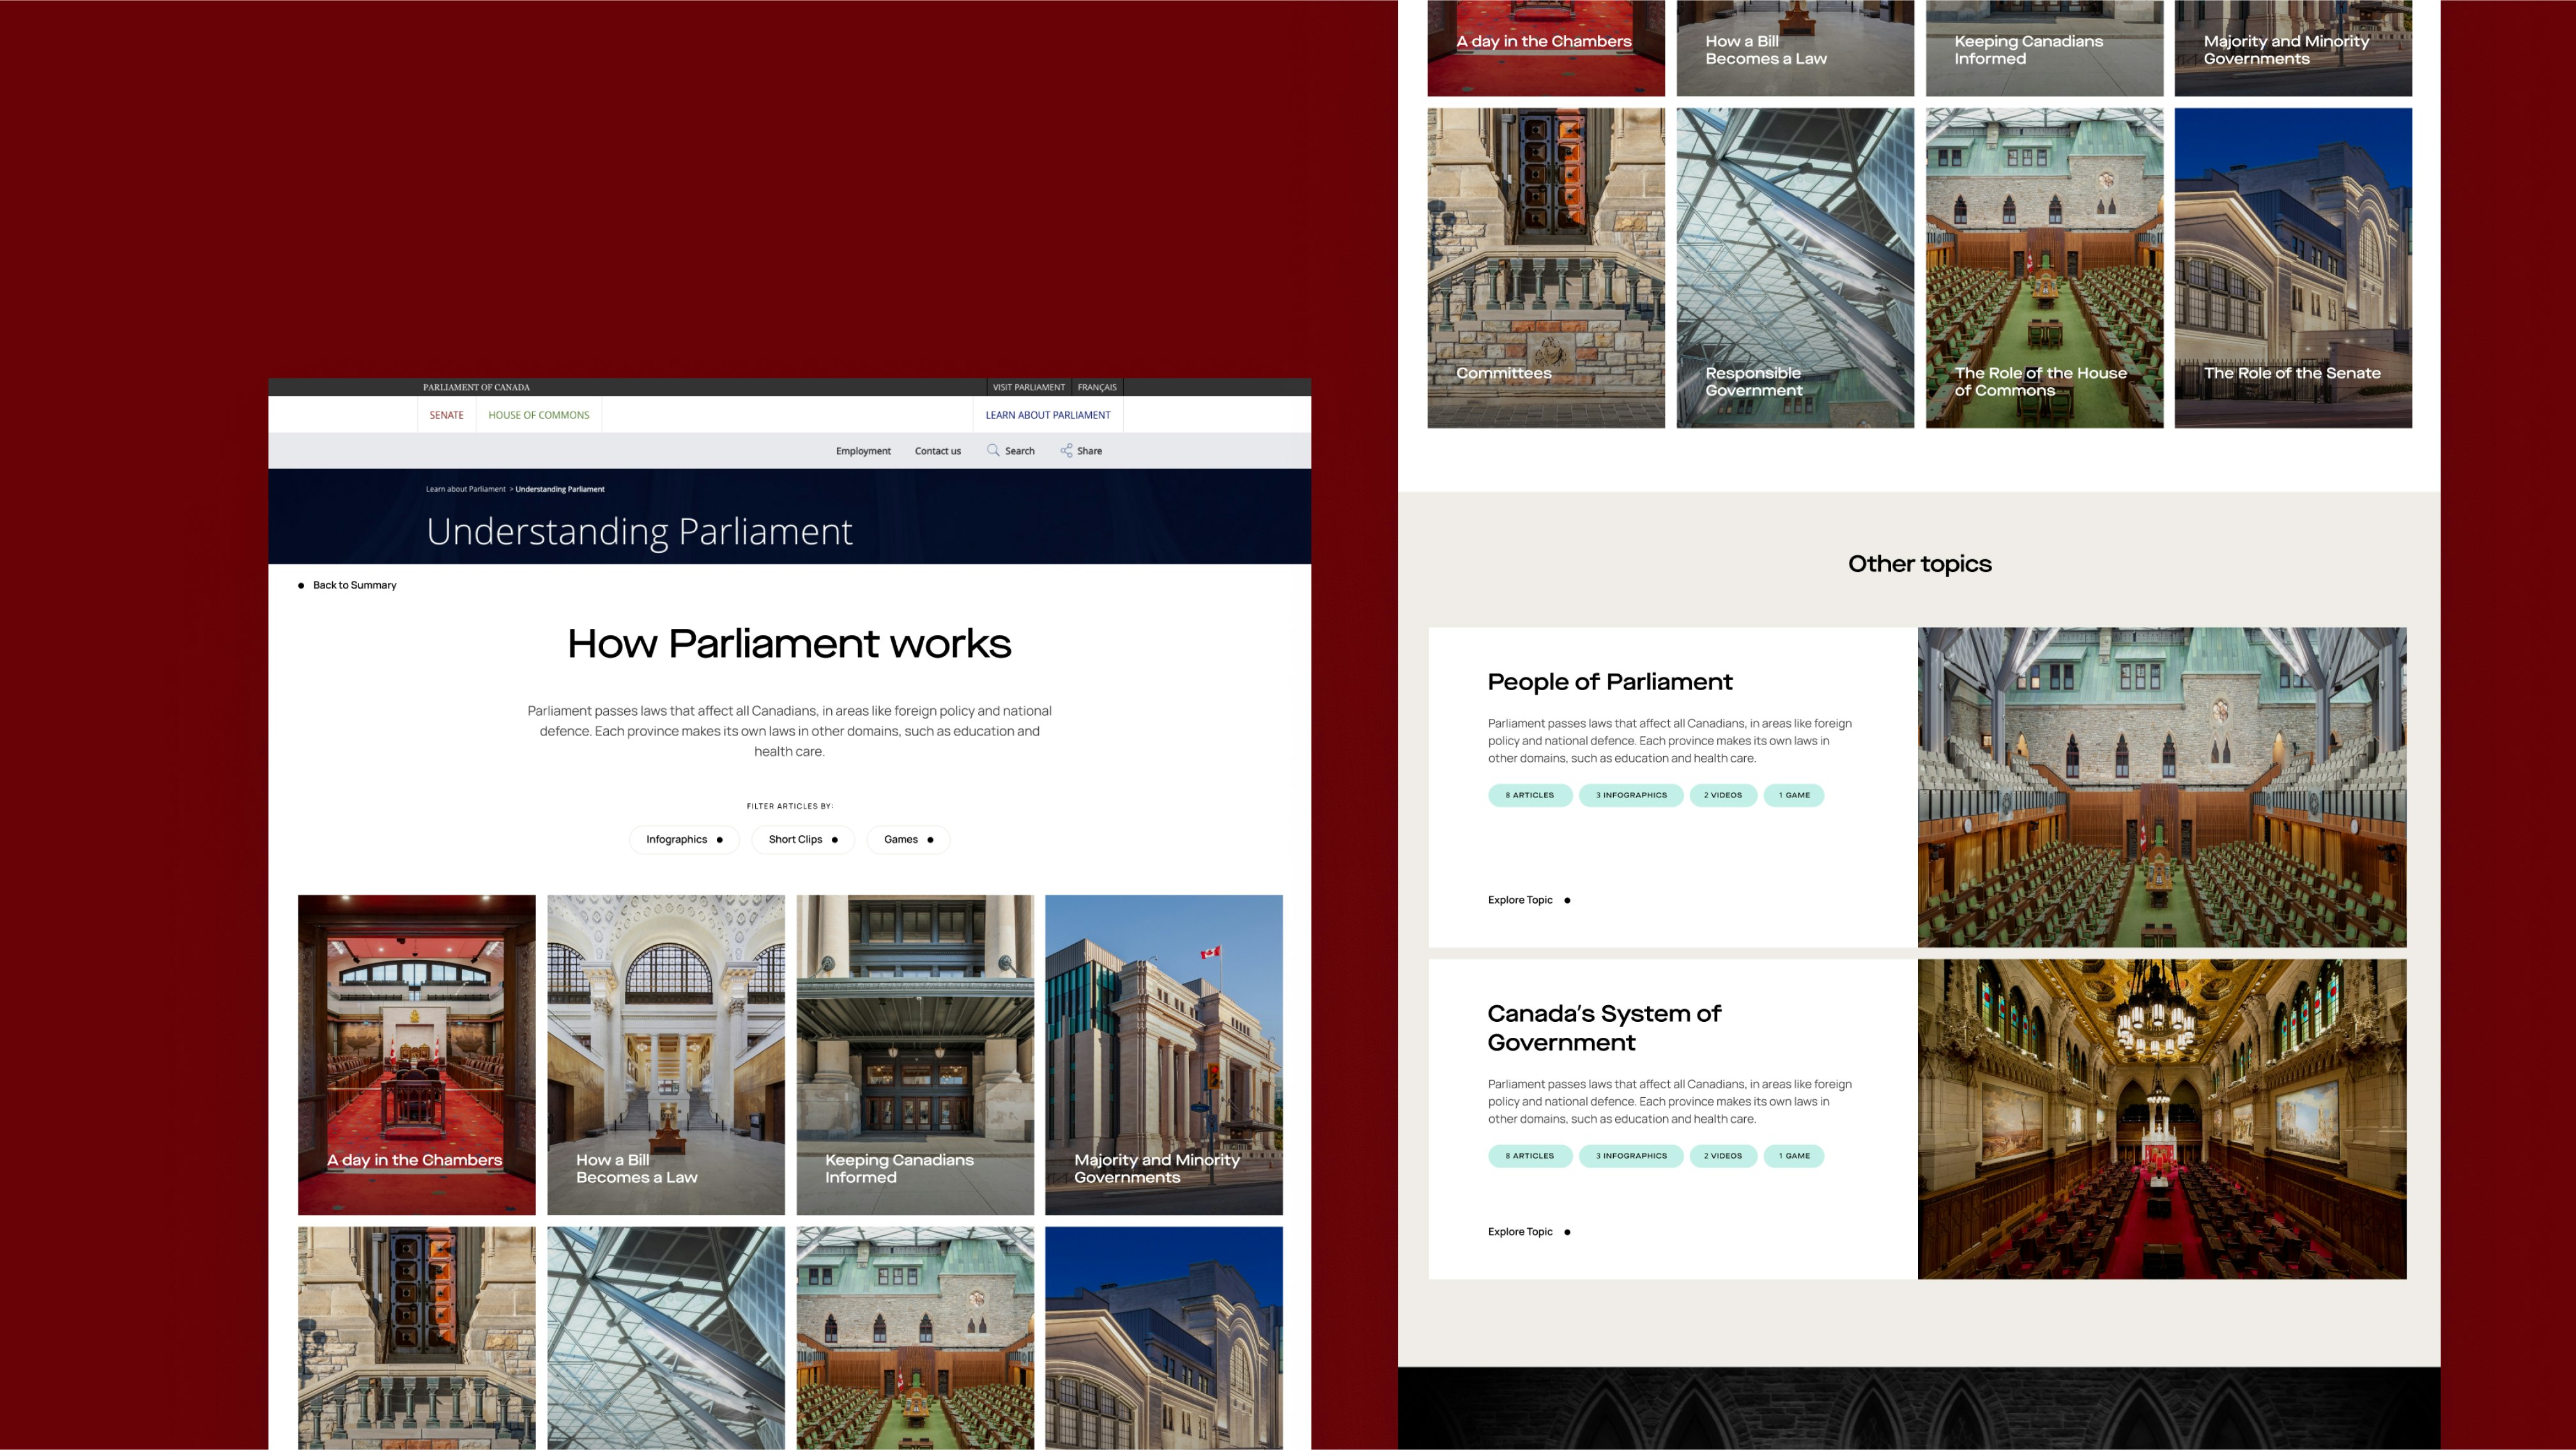Click 1 Game tag under Canada's System of Government

(1794, 1156)
